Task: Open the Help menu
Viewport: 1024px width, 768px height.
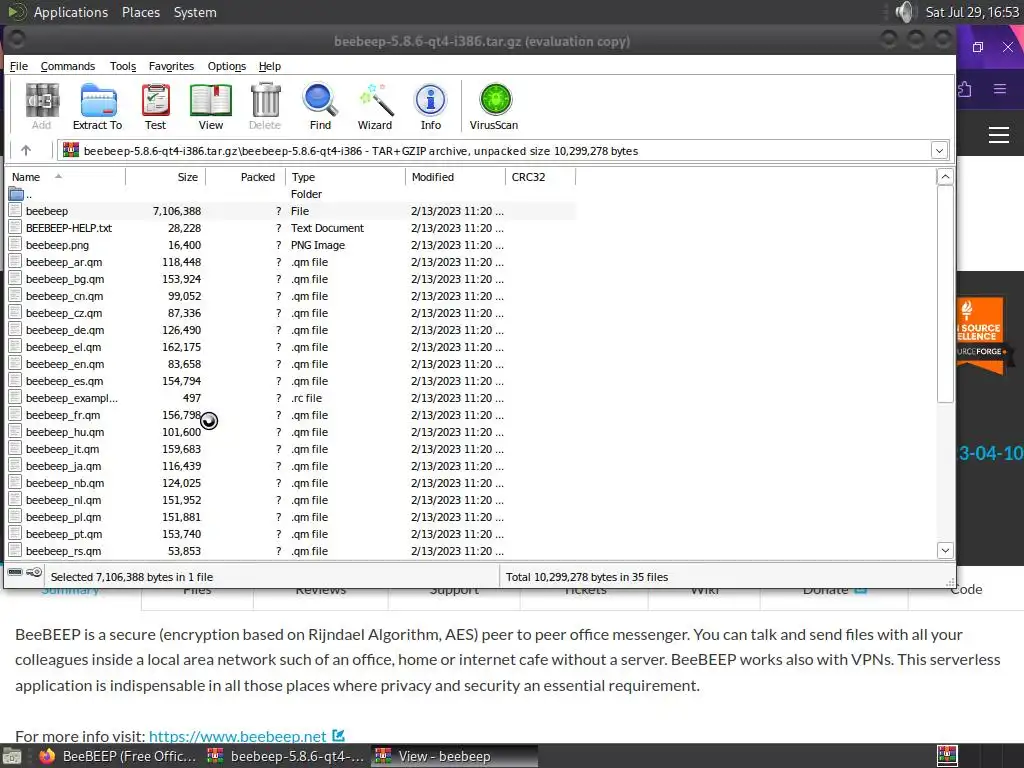Action: click(270, 66)
